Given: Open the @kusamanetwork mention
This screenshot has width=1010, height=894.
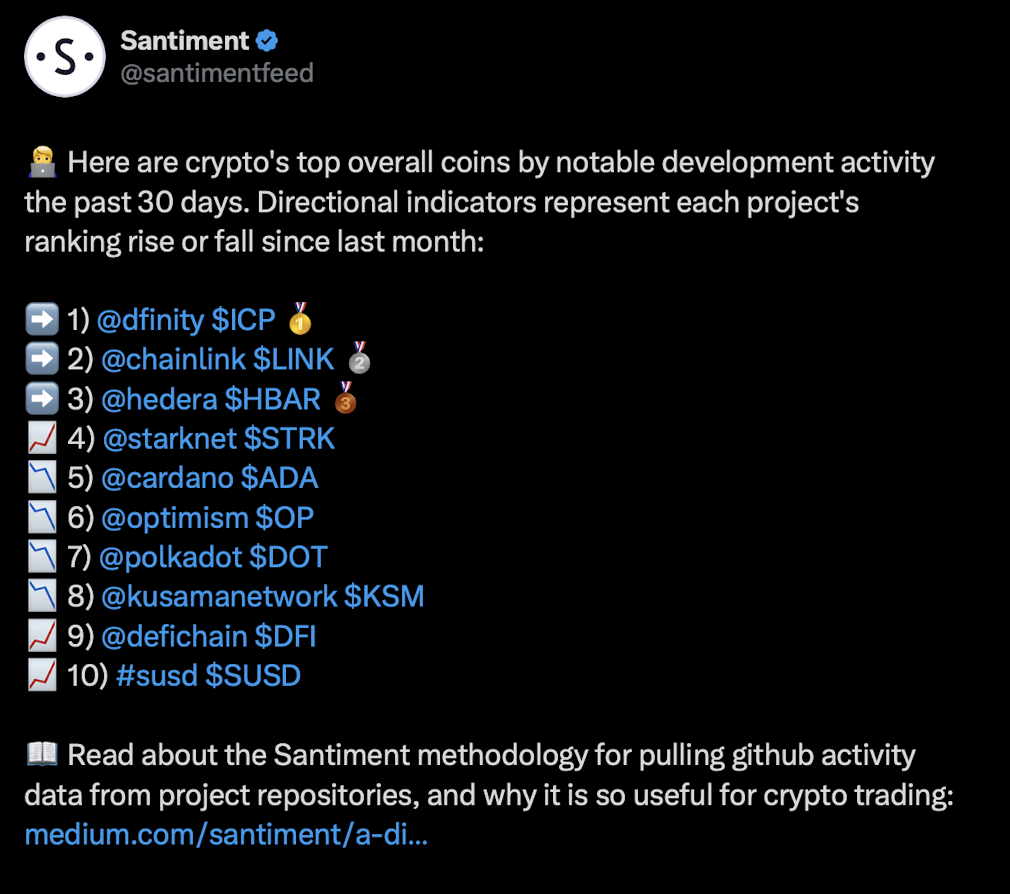Looking at the screenshot, I should [219, 596].
